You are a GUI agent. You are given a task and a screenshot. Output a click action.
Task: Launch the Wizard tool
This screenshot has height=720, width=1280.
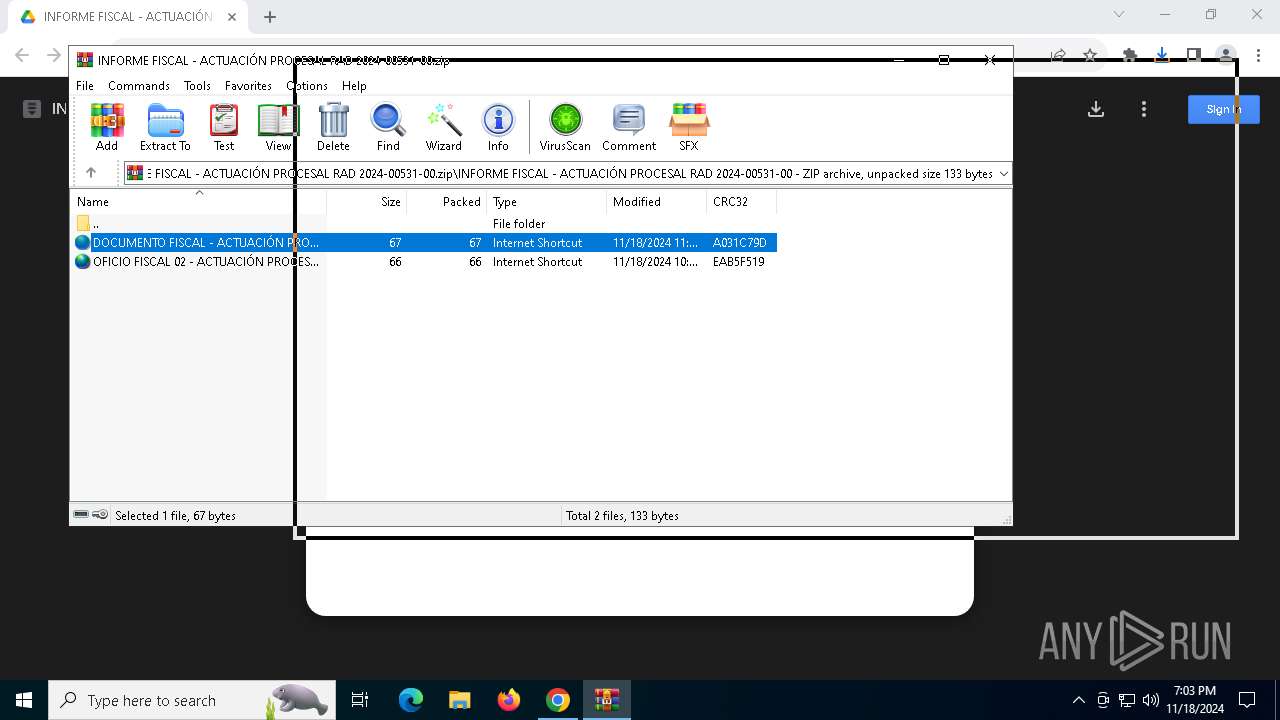click(443, 127)
